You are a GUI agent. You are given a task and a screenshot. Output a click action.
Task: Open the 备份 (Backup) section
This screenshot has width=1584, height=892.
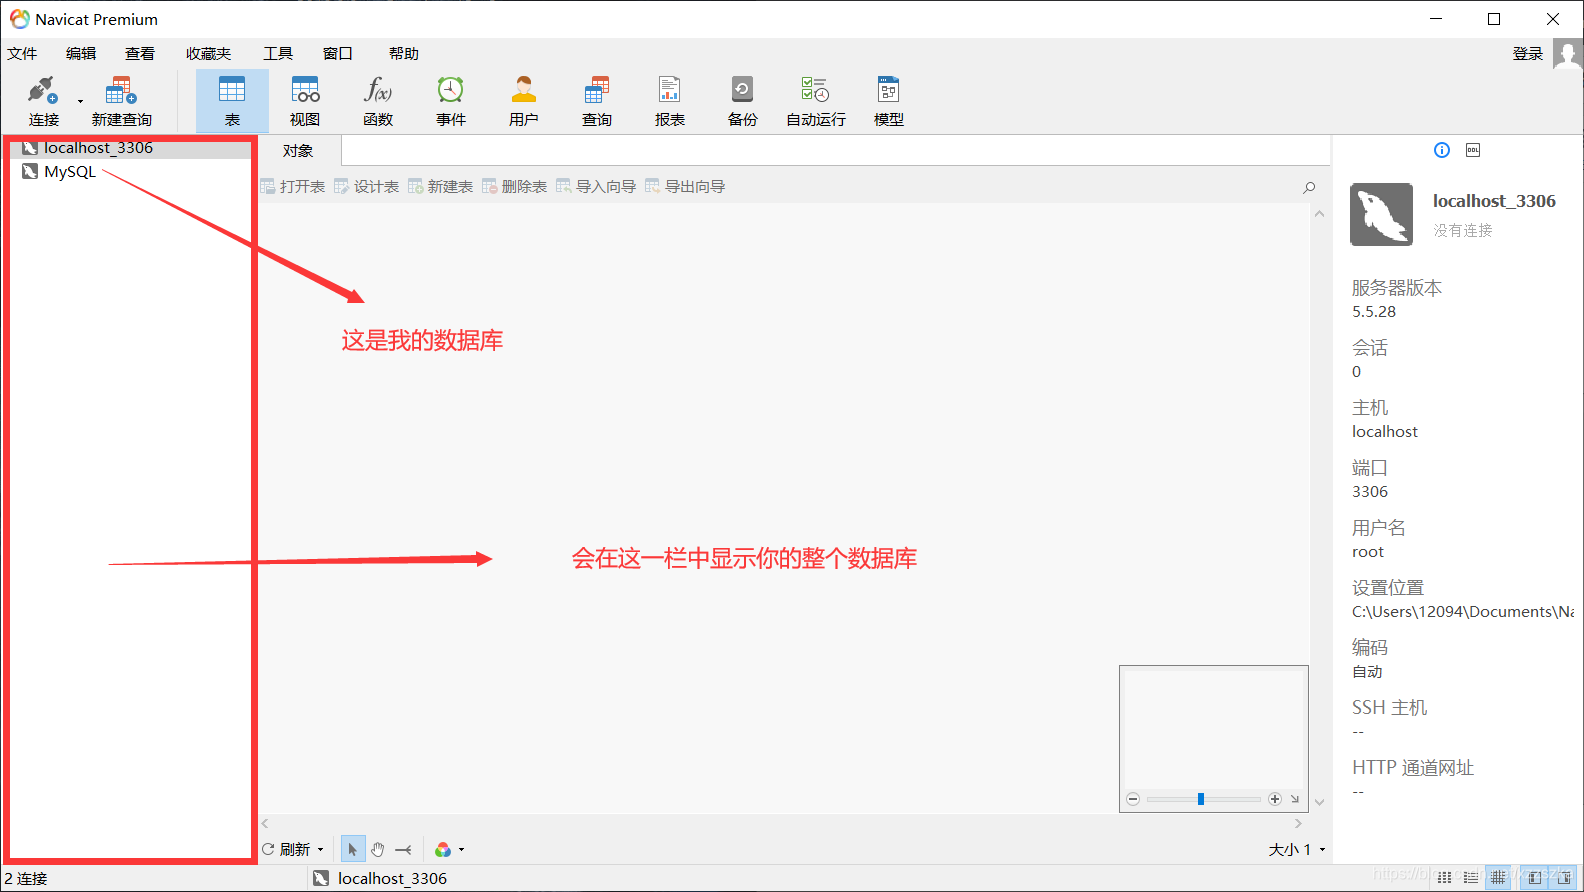[743, 102]
